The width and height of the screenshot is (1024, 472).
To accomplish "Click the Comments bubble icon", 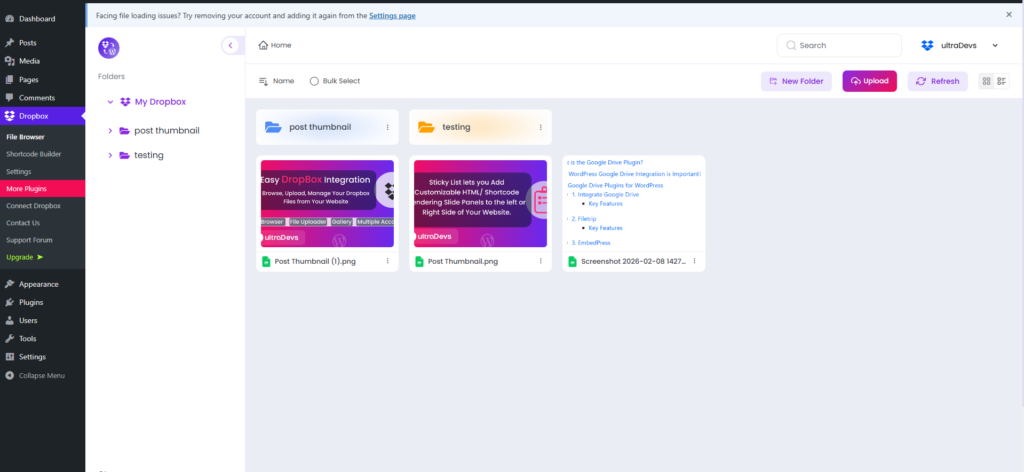I will click(x=10, y=98).
